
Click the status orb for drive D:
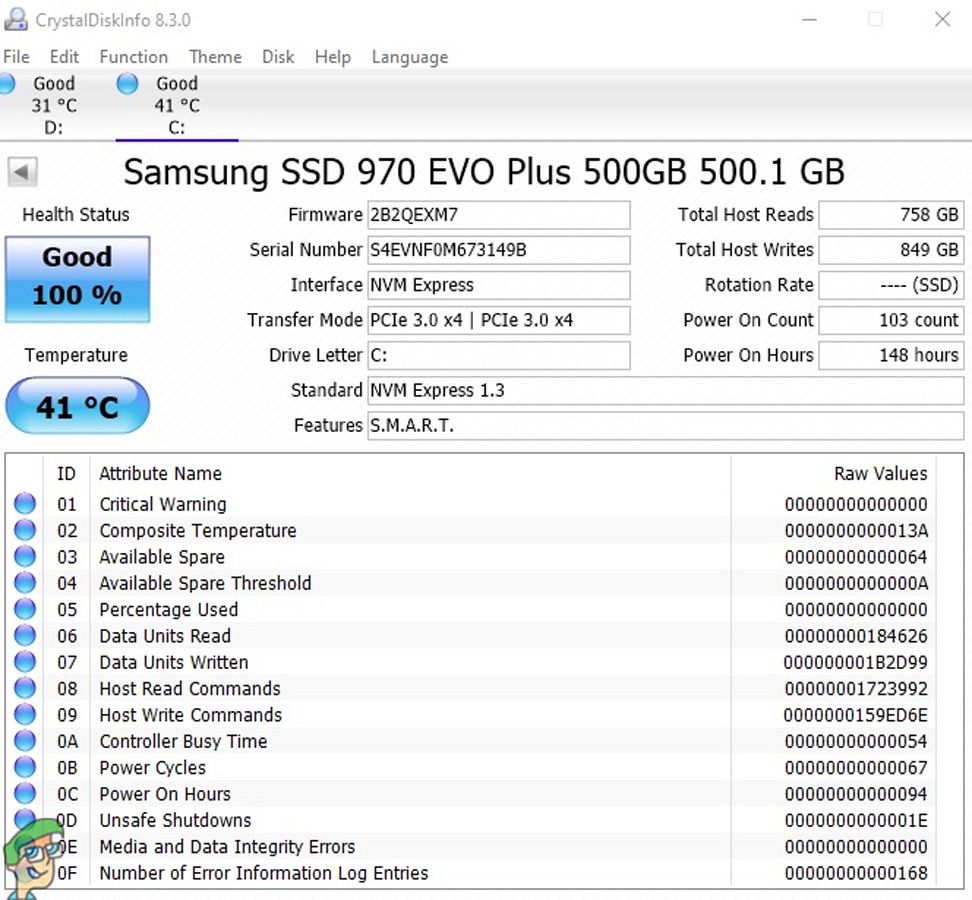(x=6, y=84)
